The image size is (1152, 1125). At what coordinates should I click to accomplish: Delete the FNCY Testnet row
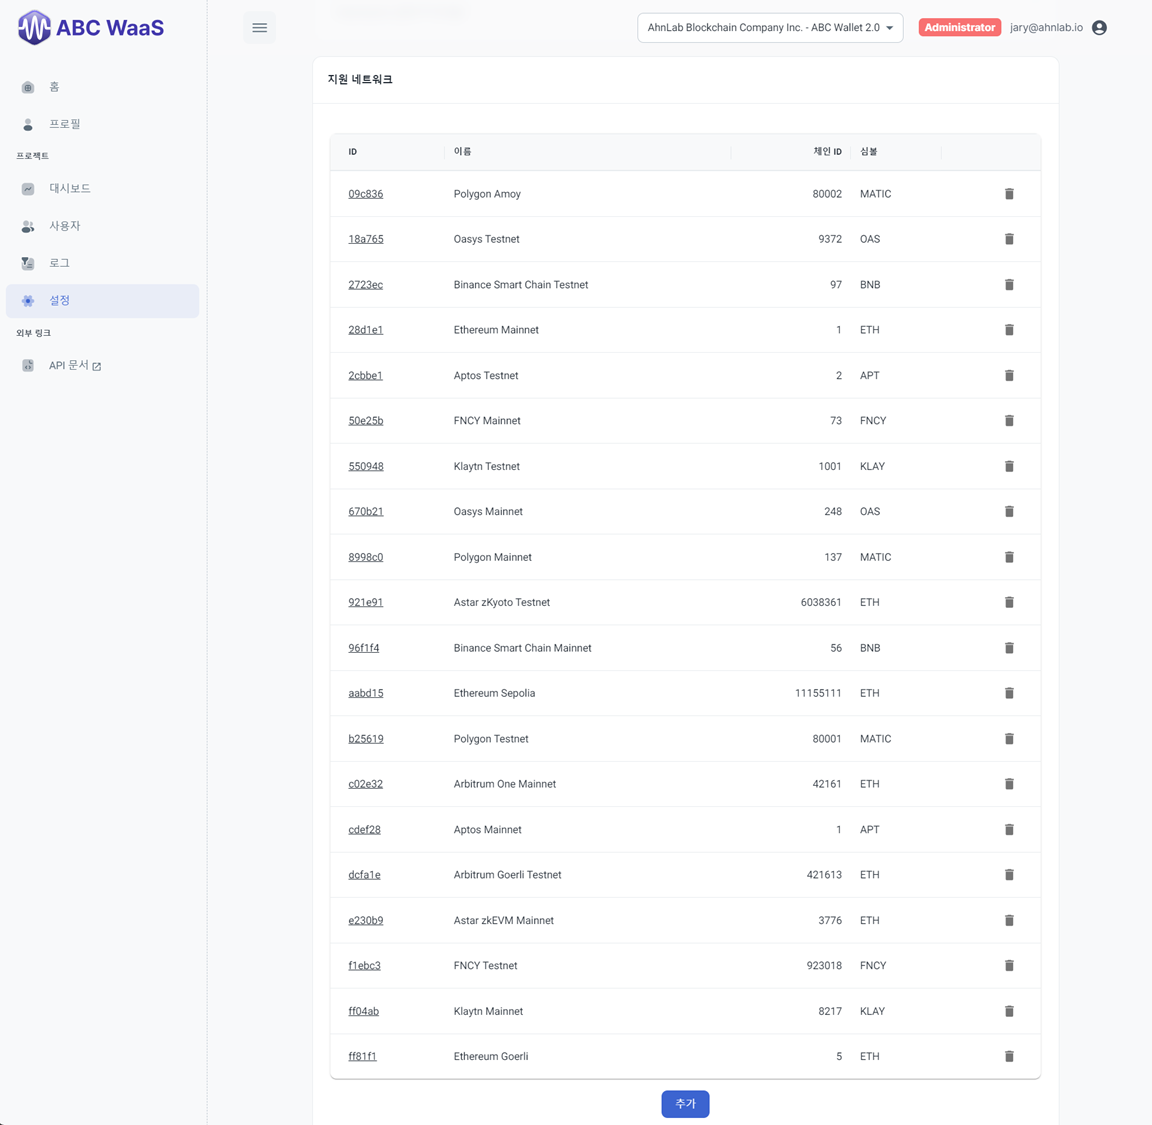pos(1009,966)
